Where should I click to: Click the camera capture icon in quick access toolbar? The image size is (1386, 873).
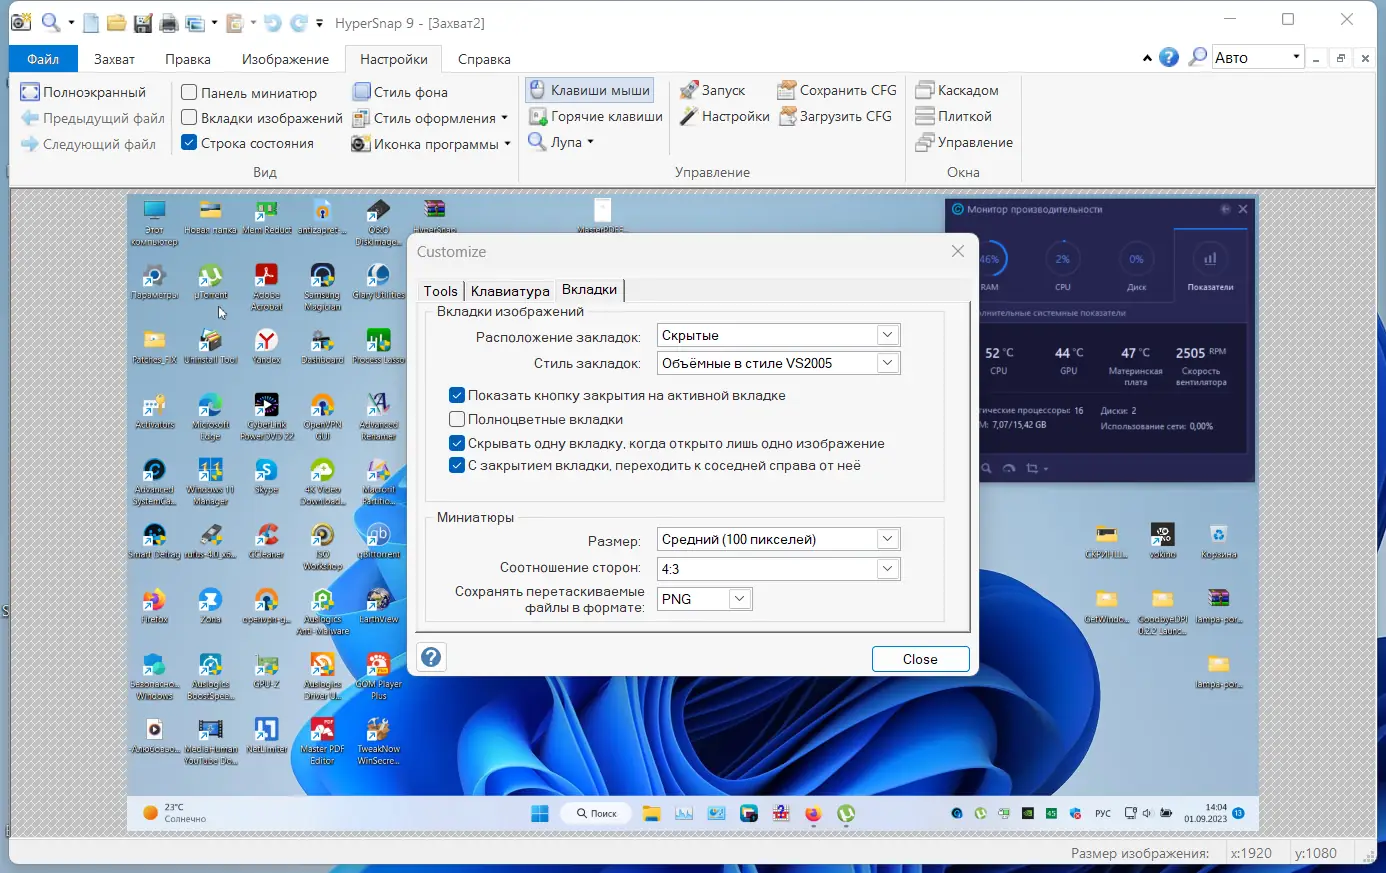click(20, 22)
